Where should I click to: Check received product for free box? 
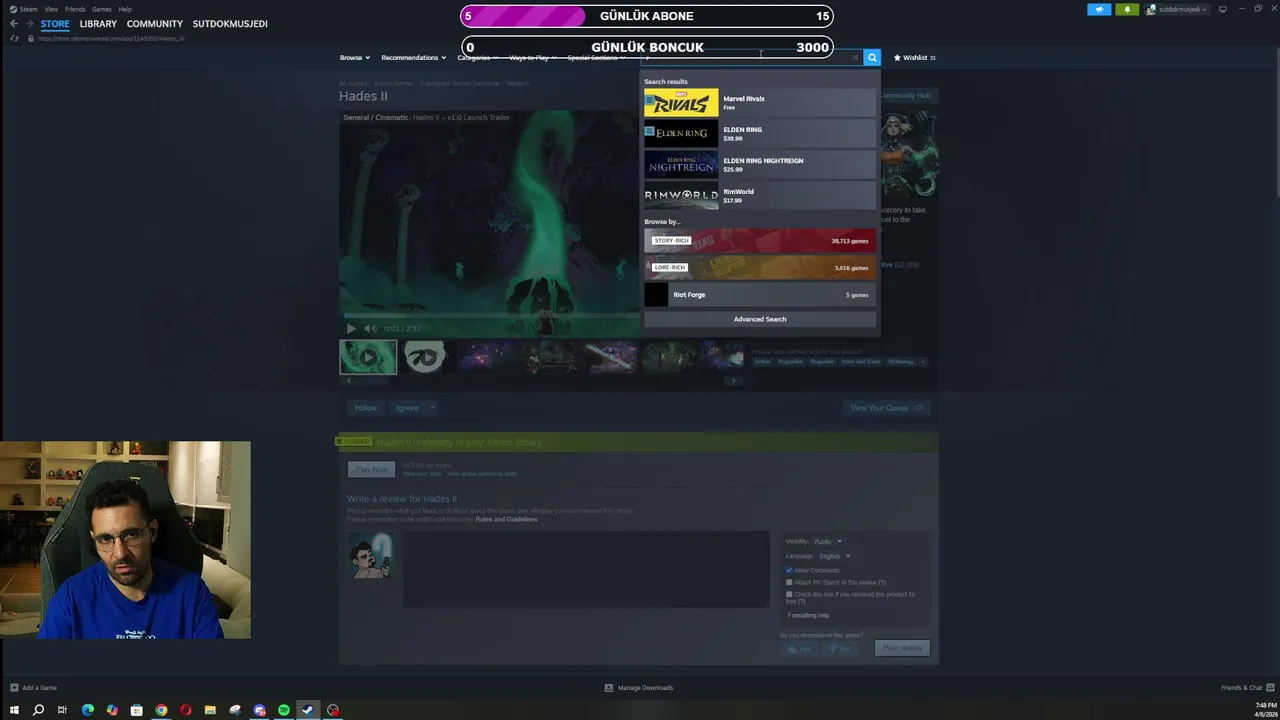point(789,594)
